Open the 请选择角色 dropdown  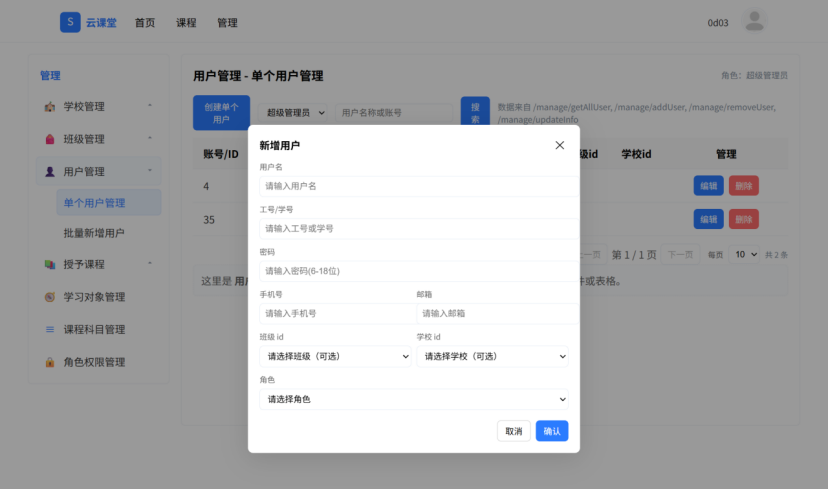[413, 399]
